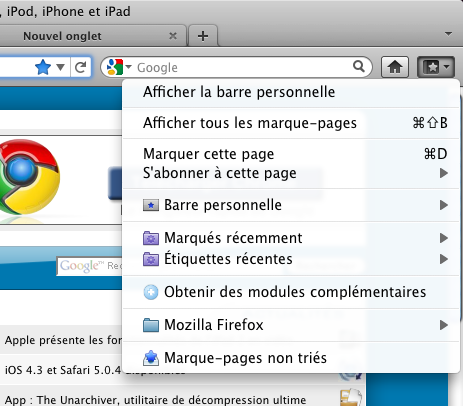Open the Mozilla Firefox bookmarks folder
This screenshot has width=463, height=406.
(291, 325)
